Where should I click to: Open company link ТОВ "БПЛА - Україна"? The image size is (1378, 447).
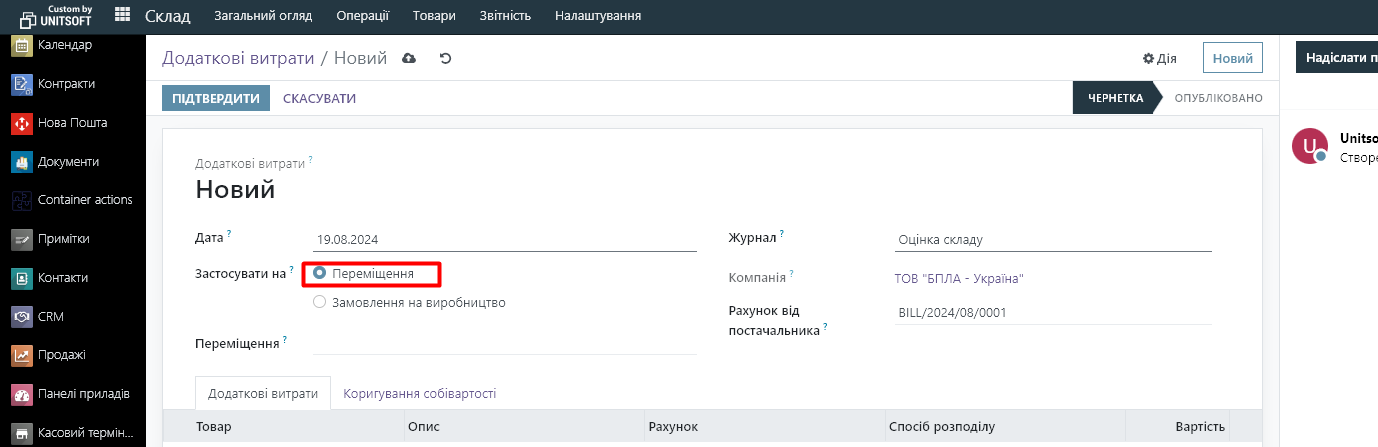(959, 278)
